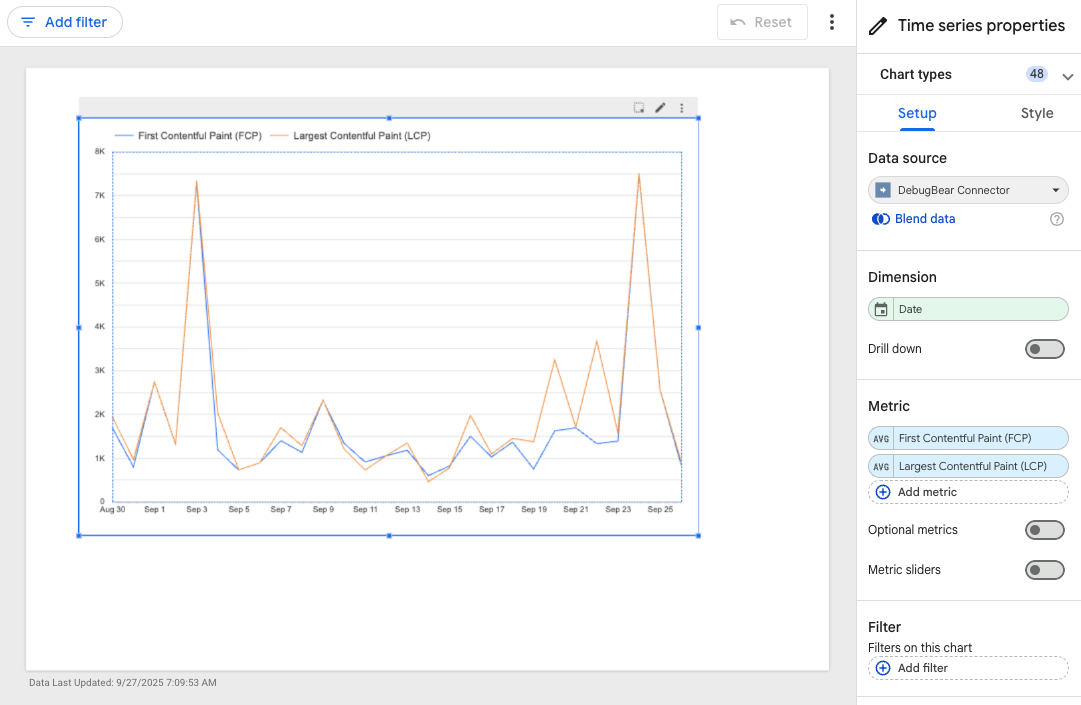Click the AVG badge on Largest Contentful Paint
This screenshot has width=1081, height=705.
click(881, 467)
